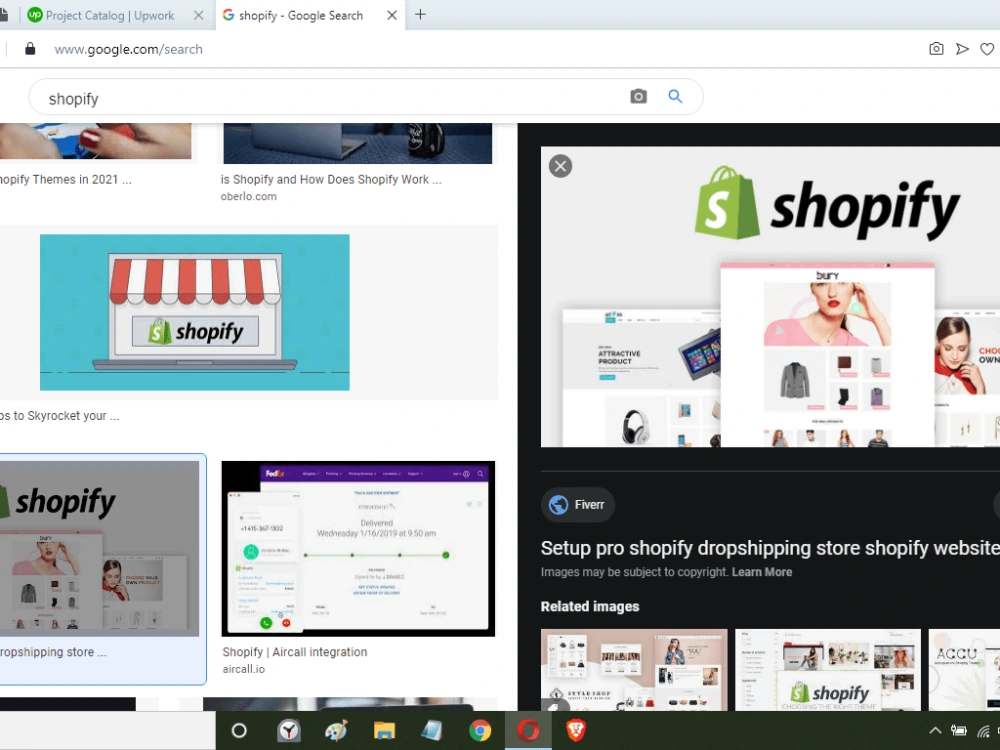Screen dimensions: 1000x750
Task: Click the blue search magnifier icon
Action: click(675, 96)
